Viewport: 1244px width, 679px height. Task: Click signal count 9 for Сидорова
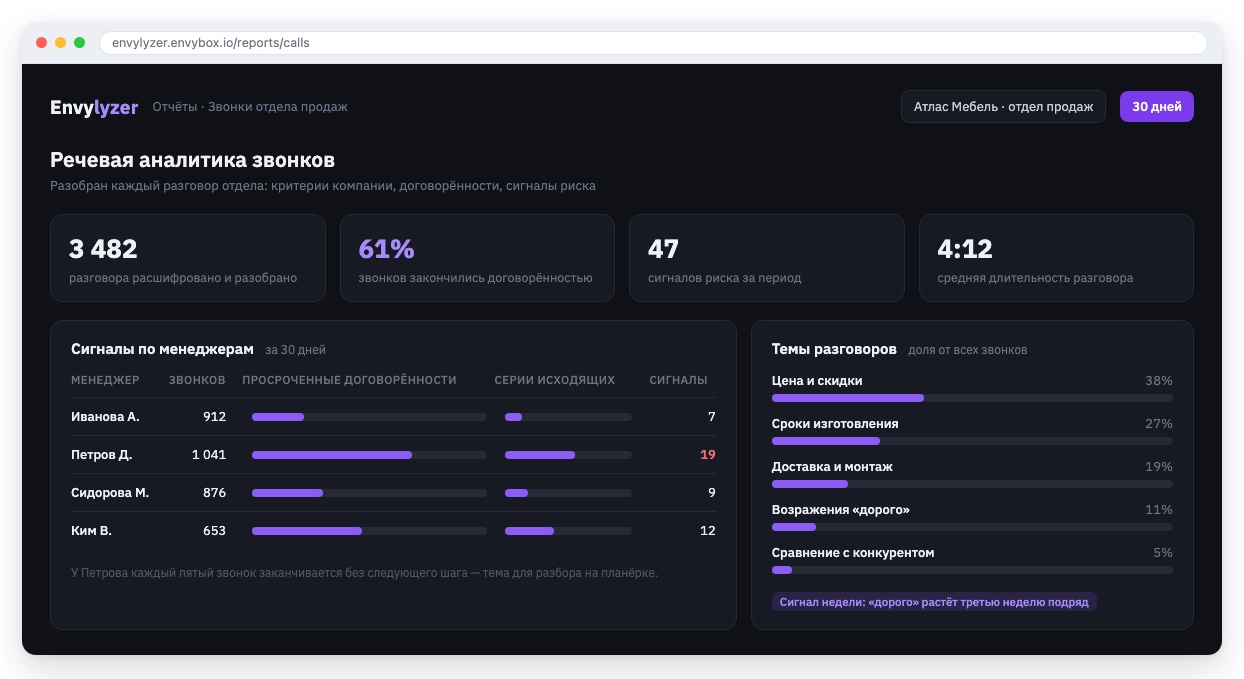coord(712,493)
